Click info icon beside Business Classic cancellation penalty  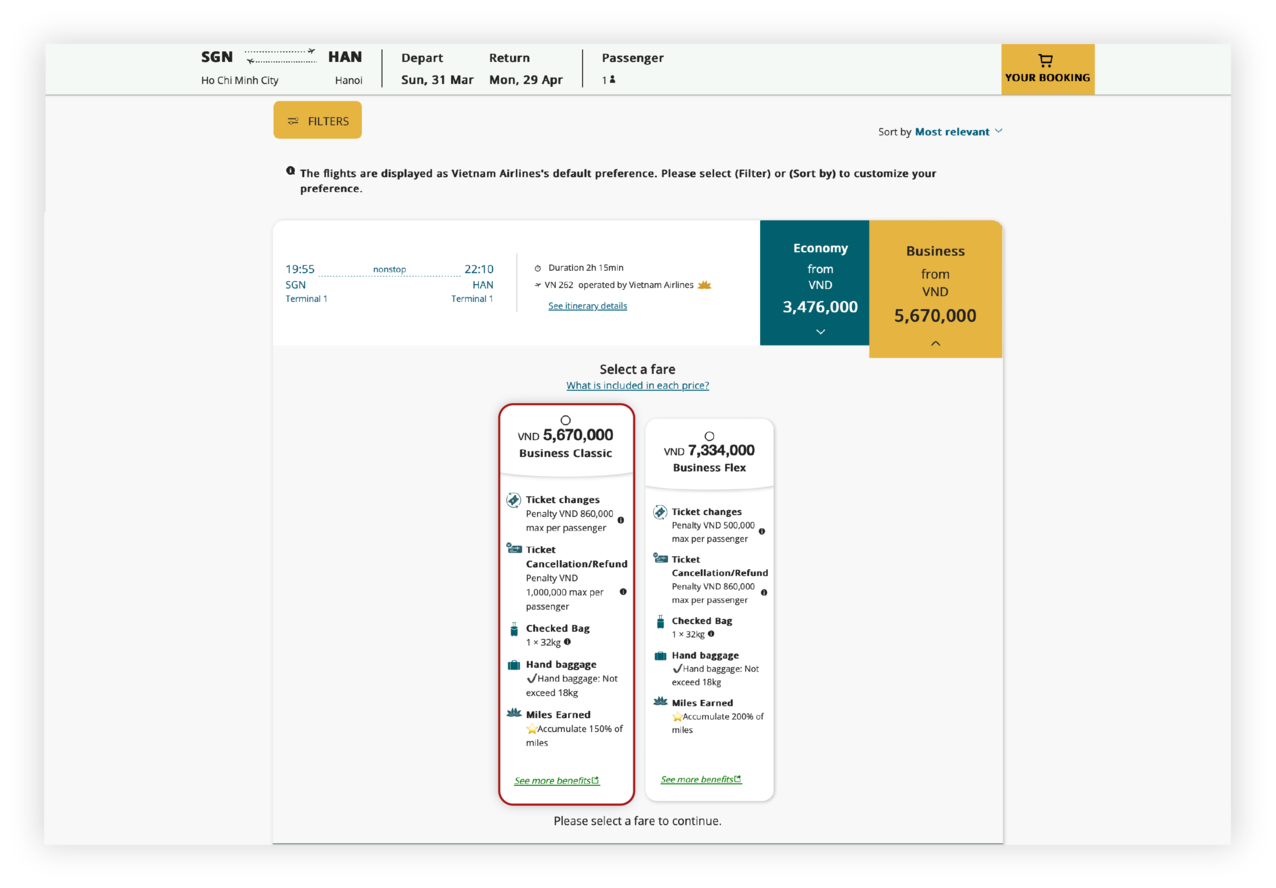(x=623, y=592)
